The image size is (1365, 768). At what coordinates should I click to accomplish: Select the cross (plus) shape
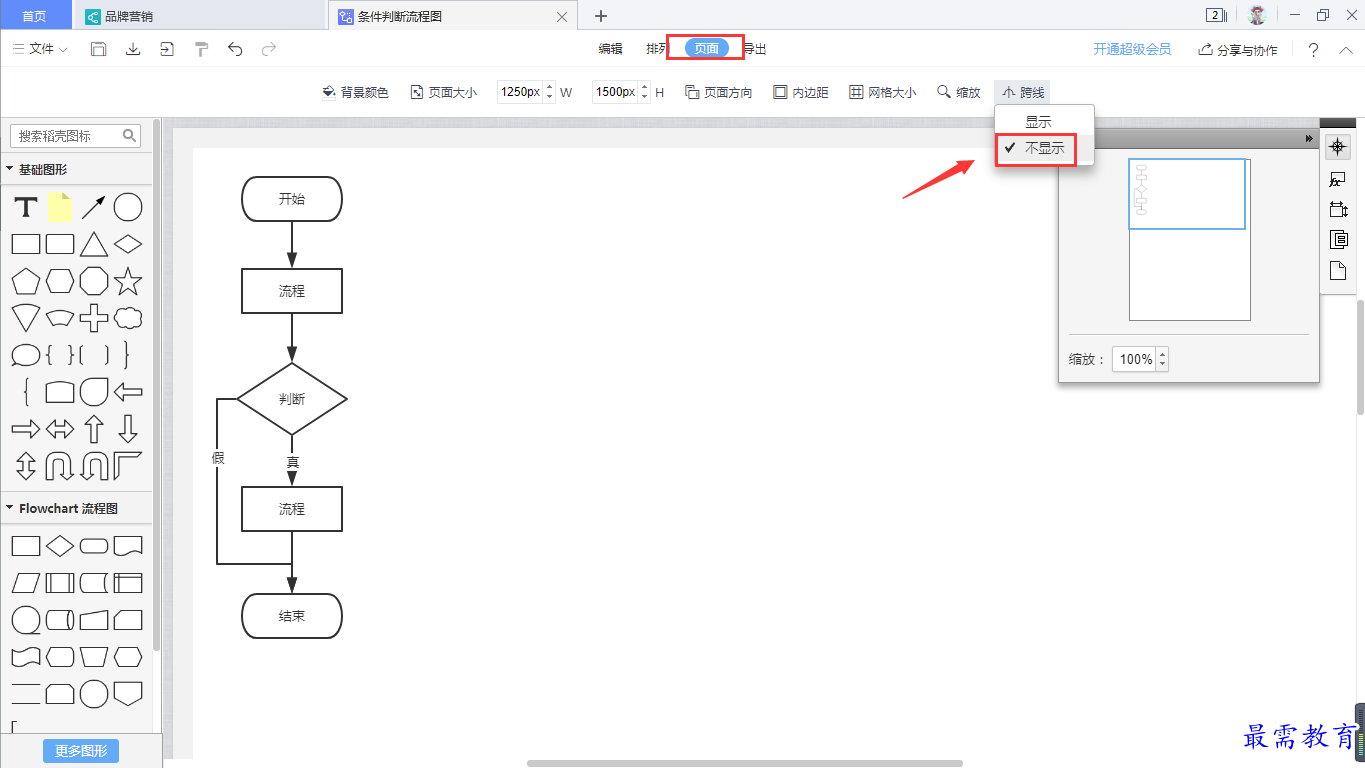coord(94,319)
